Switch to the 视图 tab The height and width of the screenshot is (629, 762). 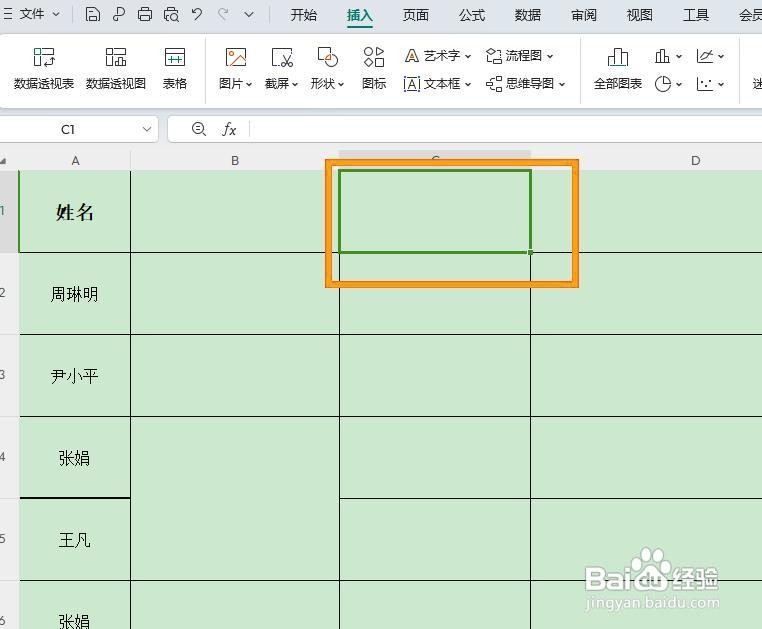pos(640,15)
